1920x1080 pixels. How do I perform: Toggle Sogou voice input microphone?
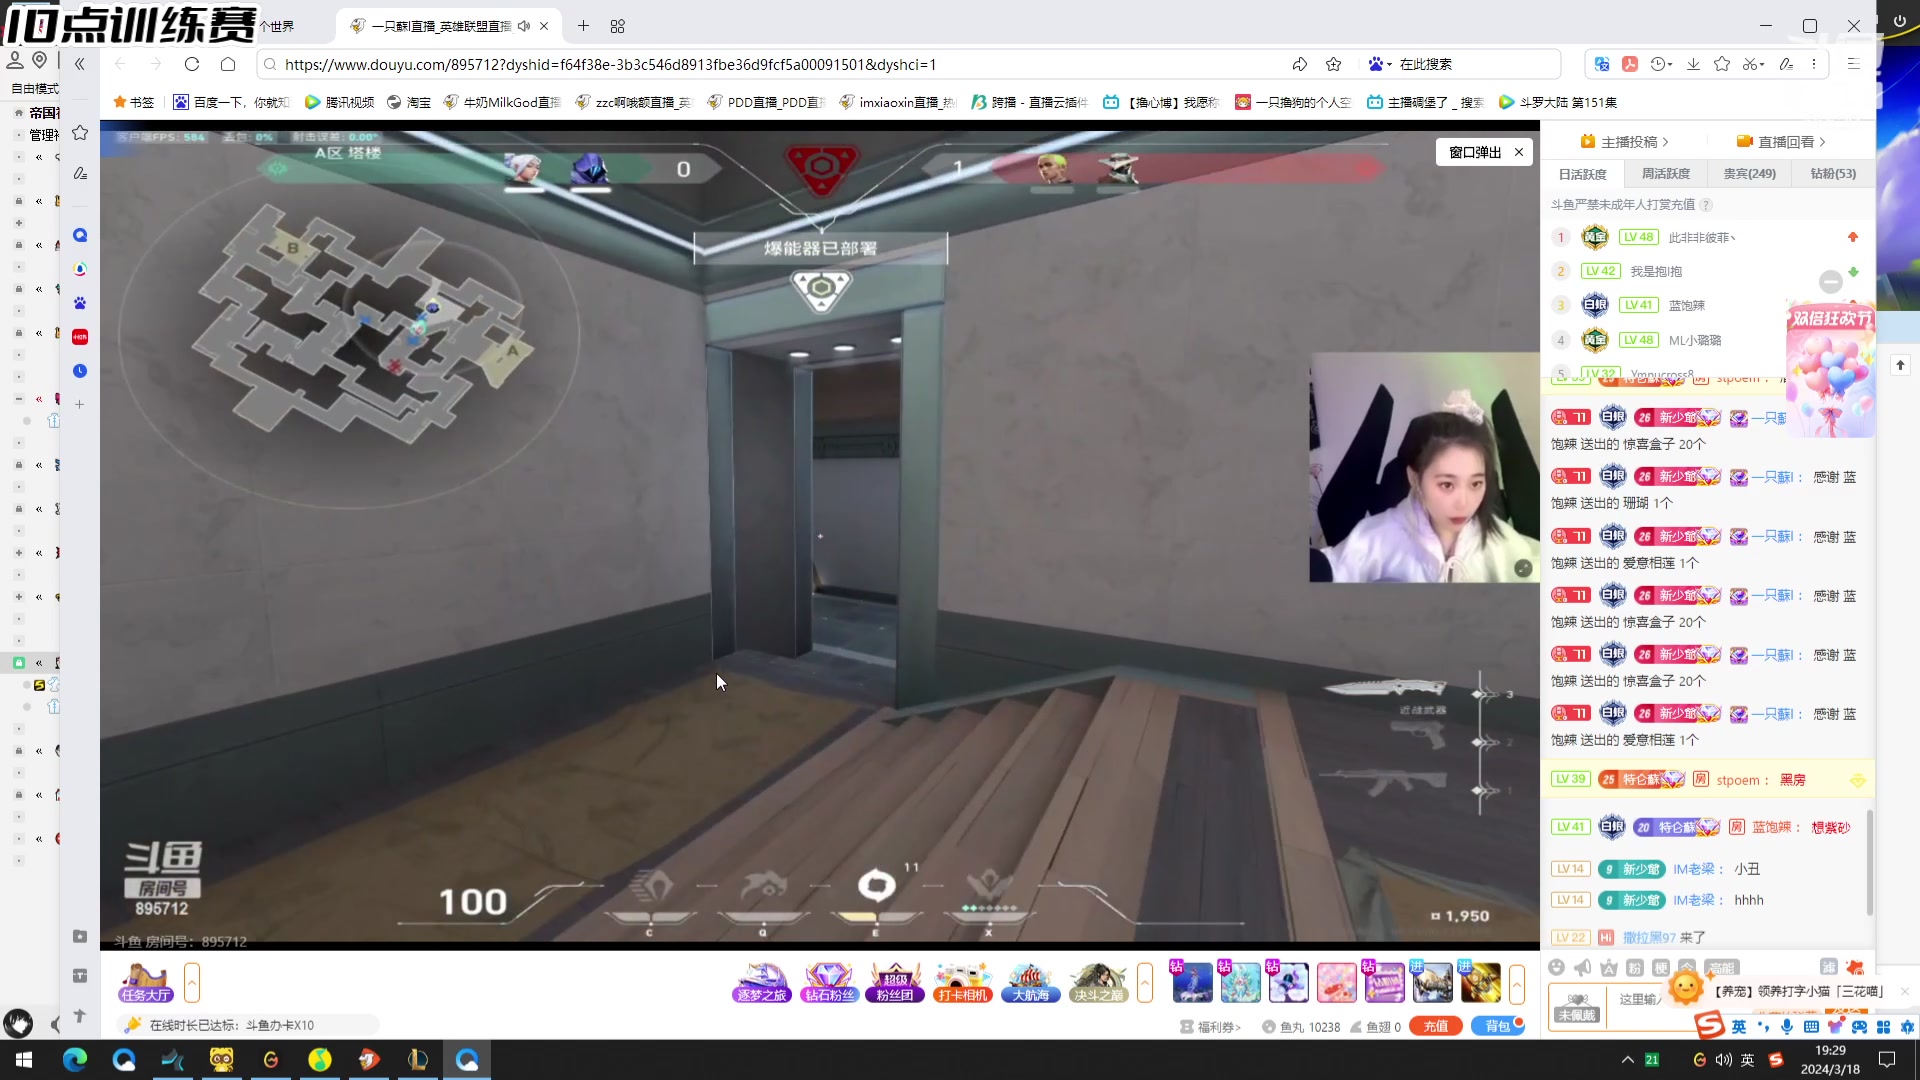coord(1787,1027)
